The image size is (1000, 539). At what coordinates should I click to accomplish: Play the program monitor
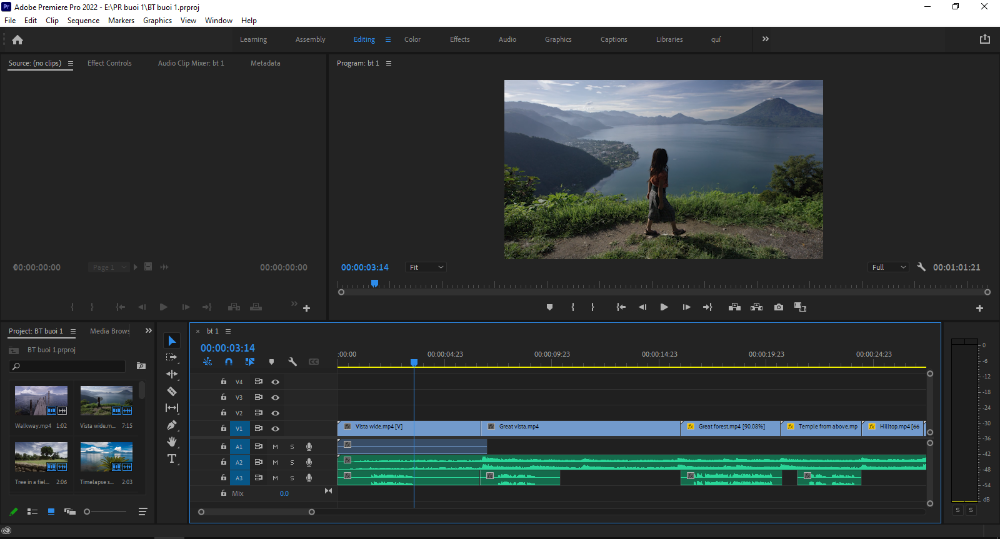(664, 307)
